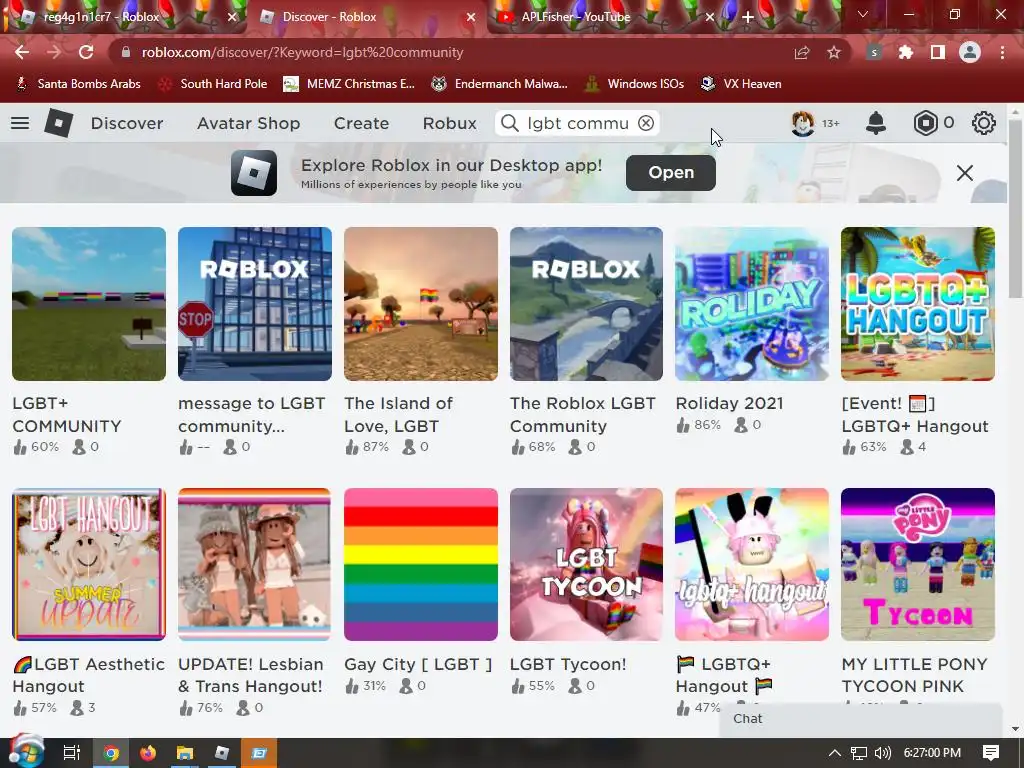Click the Roliday 2021 title text
The width and height of the screenshot is (1024, 768).
point(729,404)
